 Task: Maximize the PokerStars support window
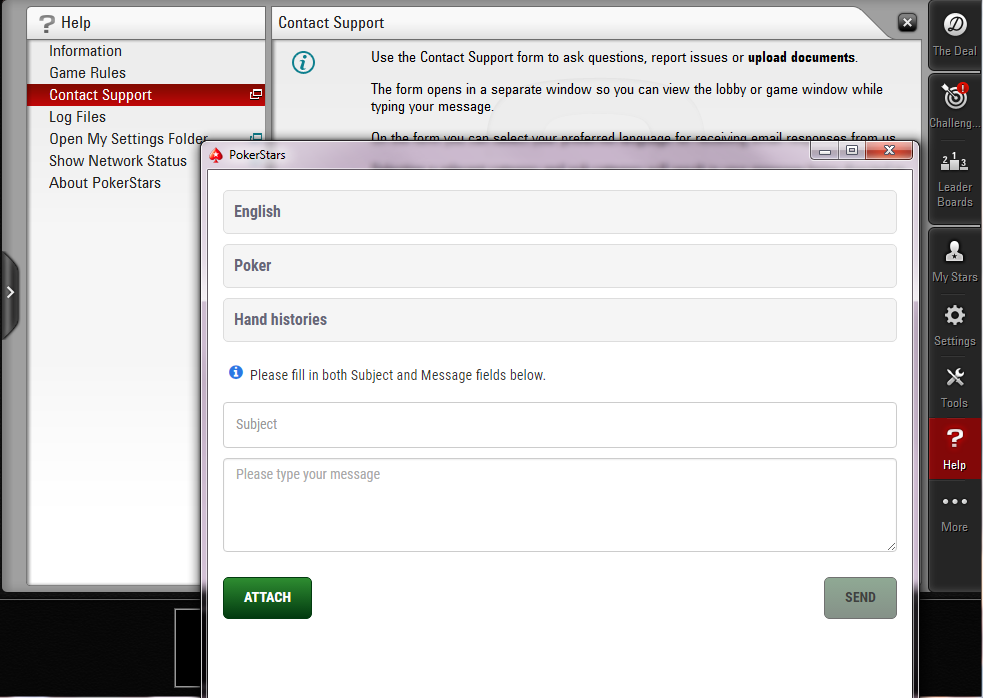tap(852, 151)
